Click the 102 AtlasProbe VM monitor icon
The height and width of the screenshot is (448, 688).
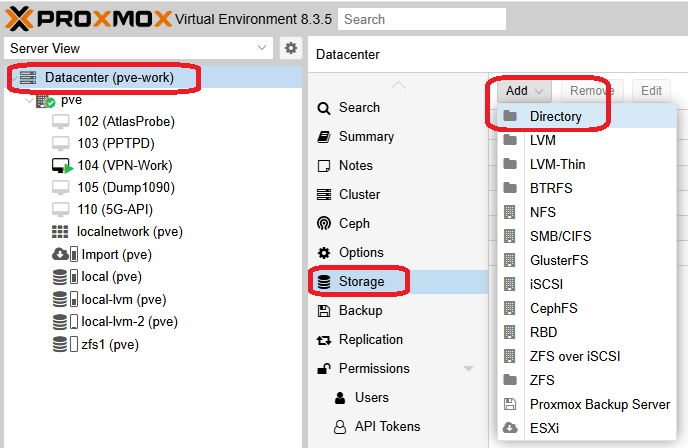(x=60, y=122)
